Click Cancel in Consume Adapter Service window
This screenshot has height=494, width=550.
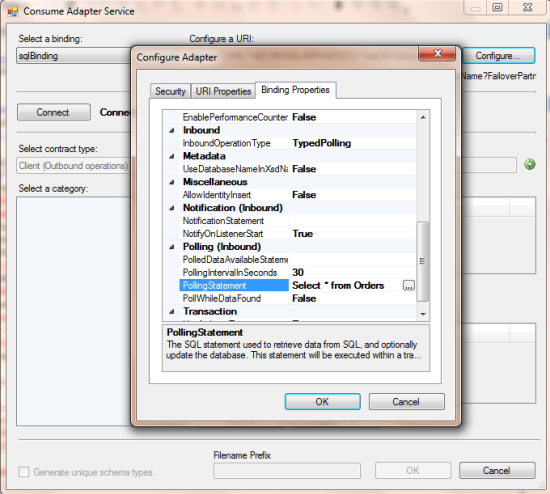point(497,470)
